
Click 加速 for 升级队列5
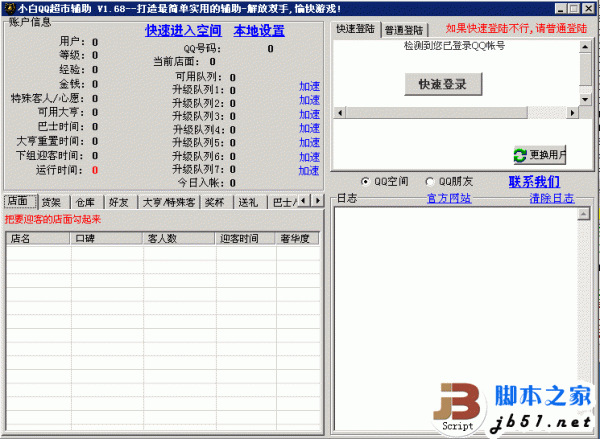309,142
